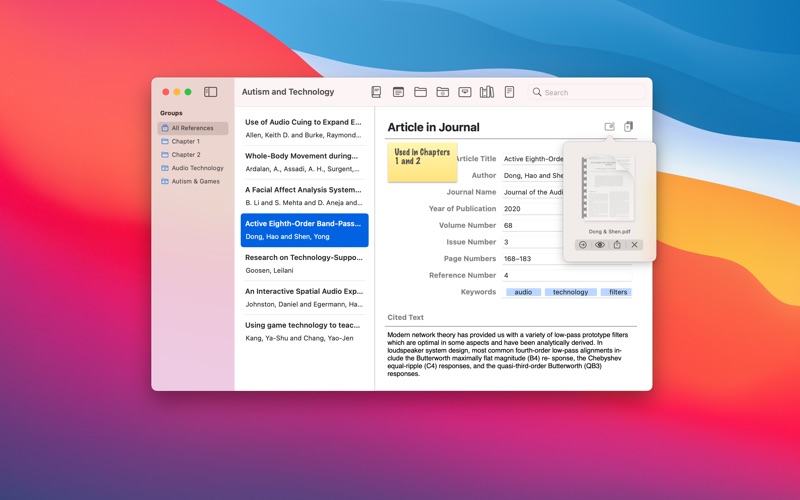This screenshot has width=800, height=500.
Task: Toggle the sidebar visibility button
Action: (x=210, y=92)
